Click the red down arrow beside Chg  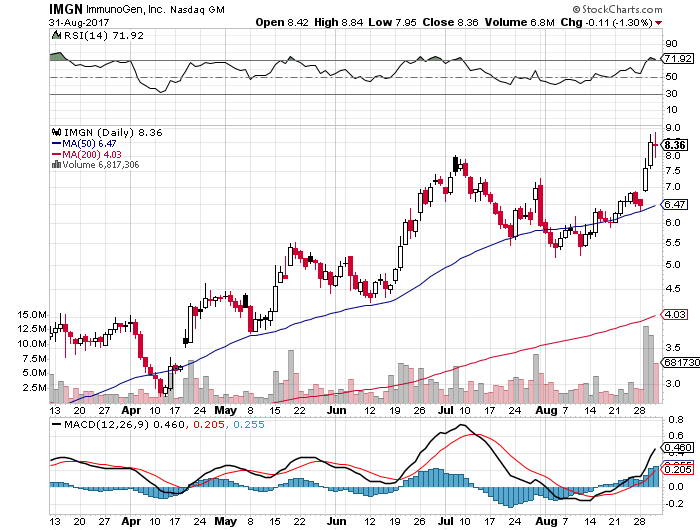click(688, 21)
